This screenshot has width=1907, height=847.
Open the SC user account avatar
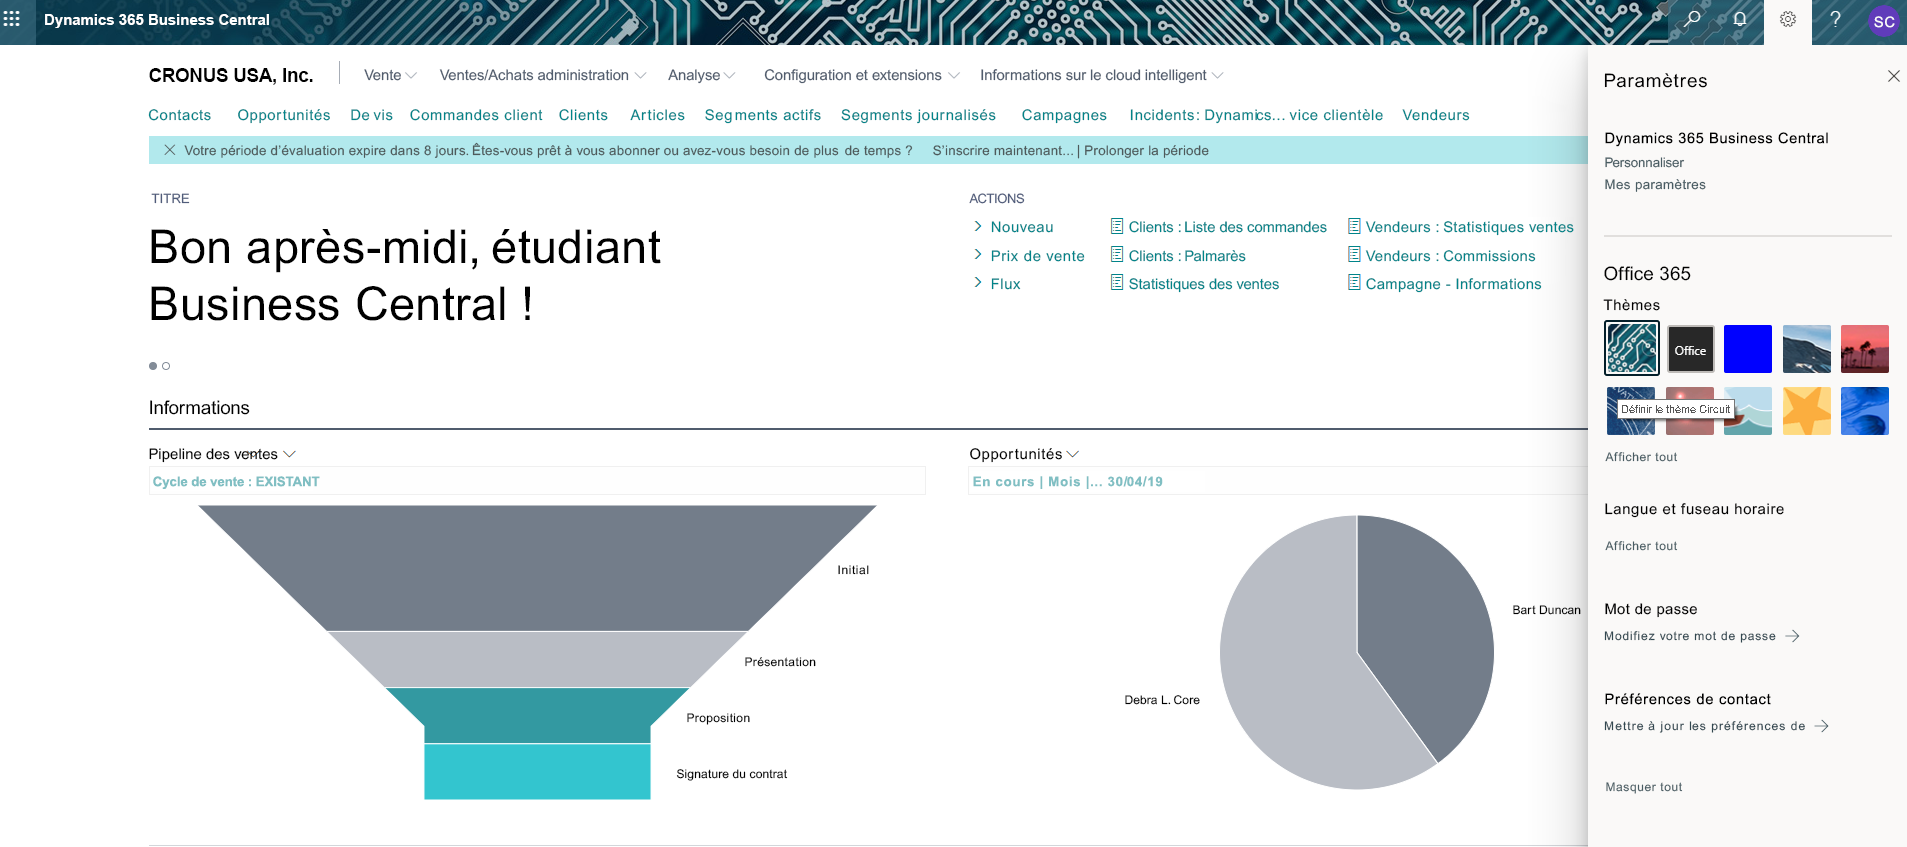point(1884,21)
